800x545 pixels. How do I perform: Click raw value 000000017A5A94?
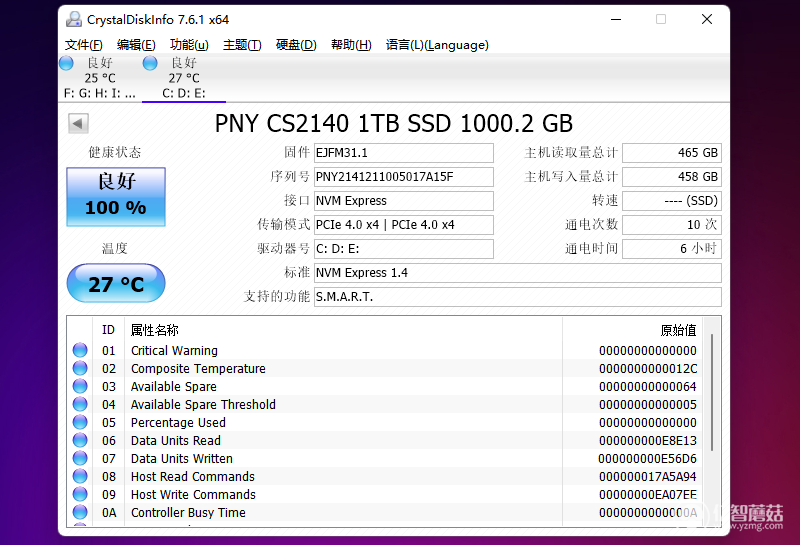(x=647, y=477)
